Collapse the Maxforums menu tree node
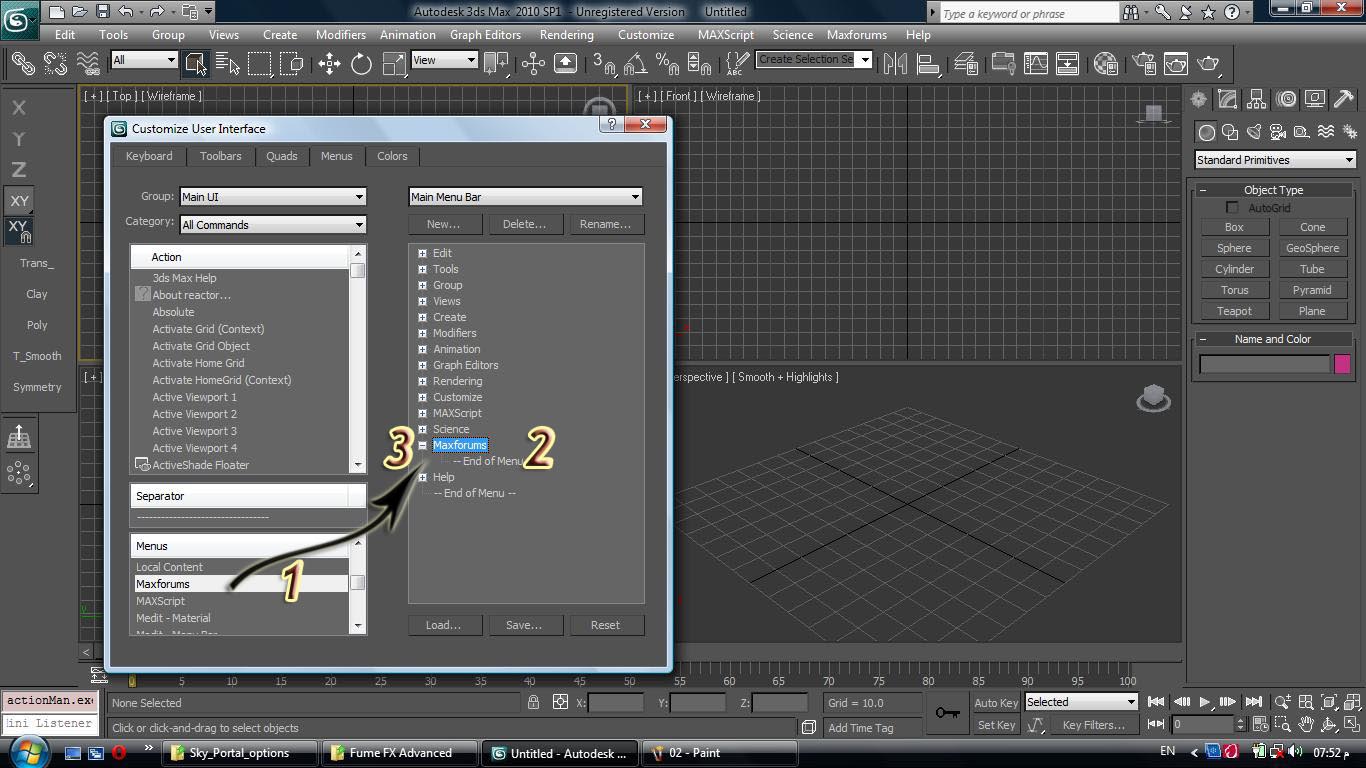Viewport: 1366px width, 768px height. click(423, 445)
